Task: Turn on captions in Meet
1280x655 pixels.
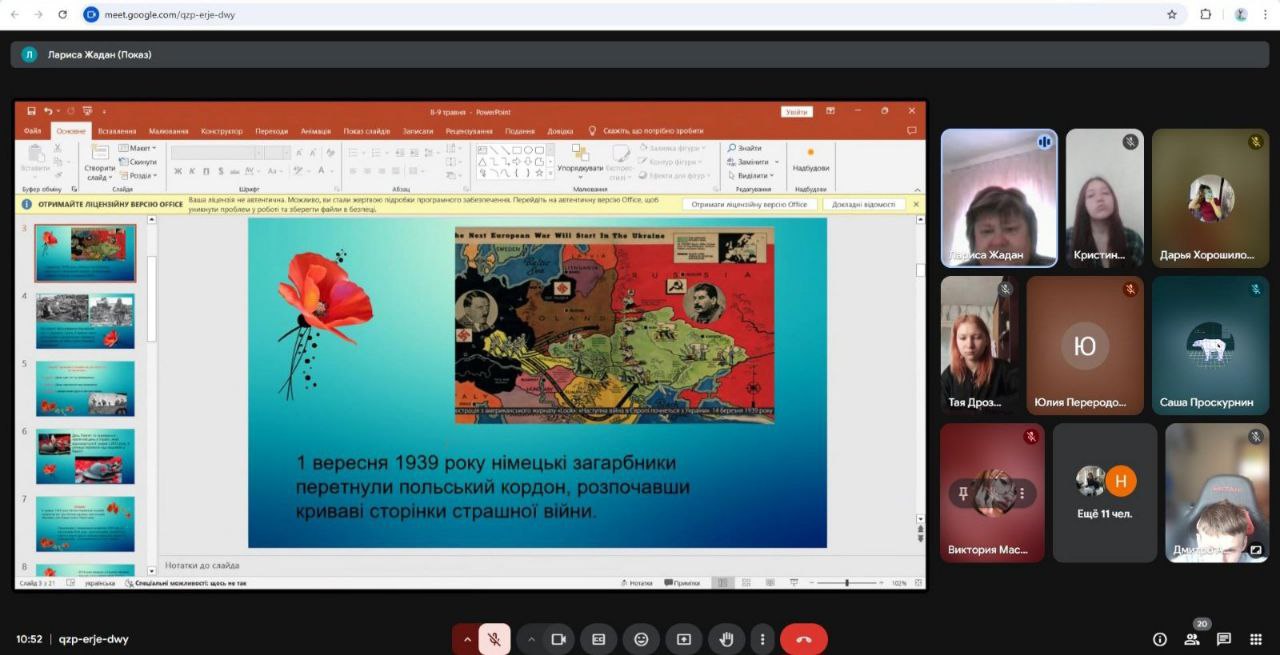Action: coord(599,639)
